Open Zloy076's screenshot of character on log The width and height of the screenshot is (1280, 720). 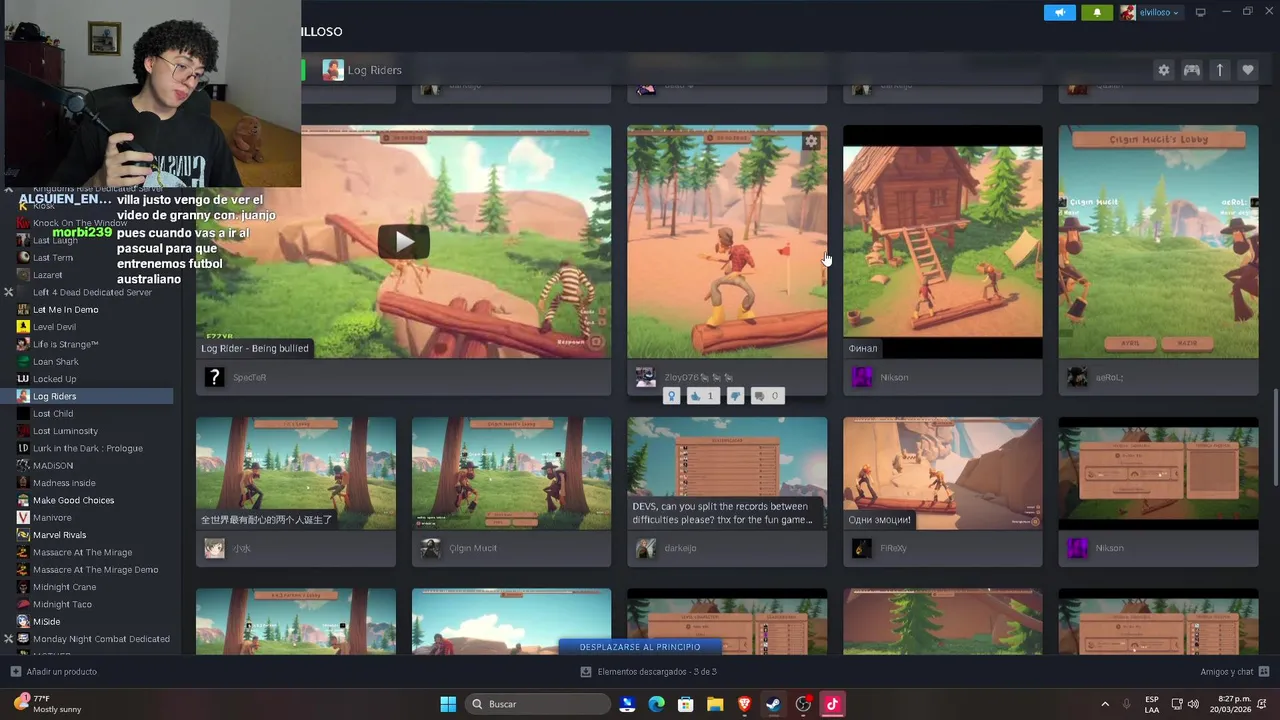727,241
